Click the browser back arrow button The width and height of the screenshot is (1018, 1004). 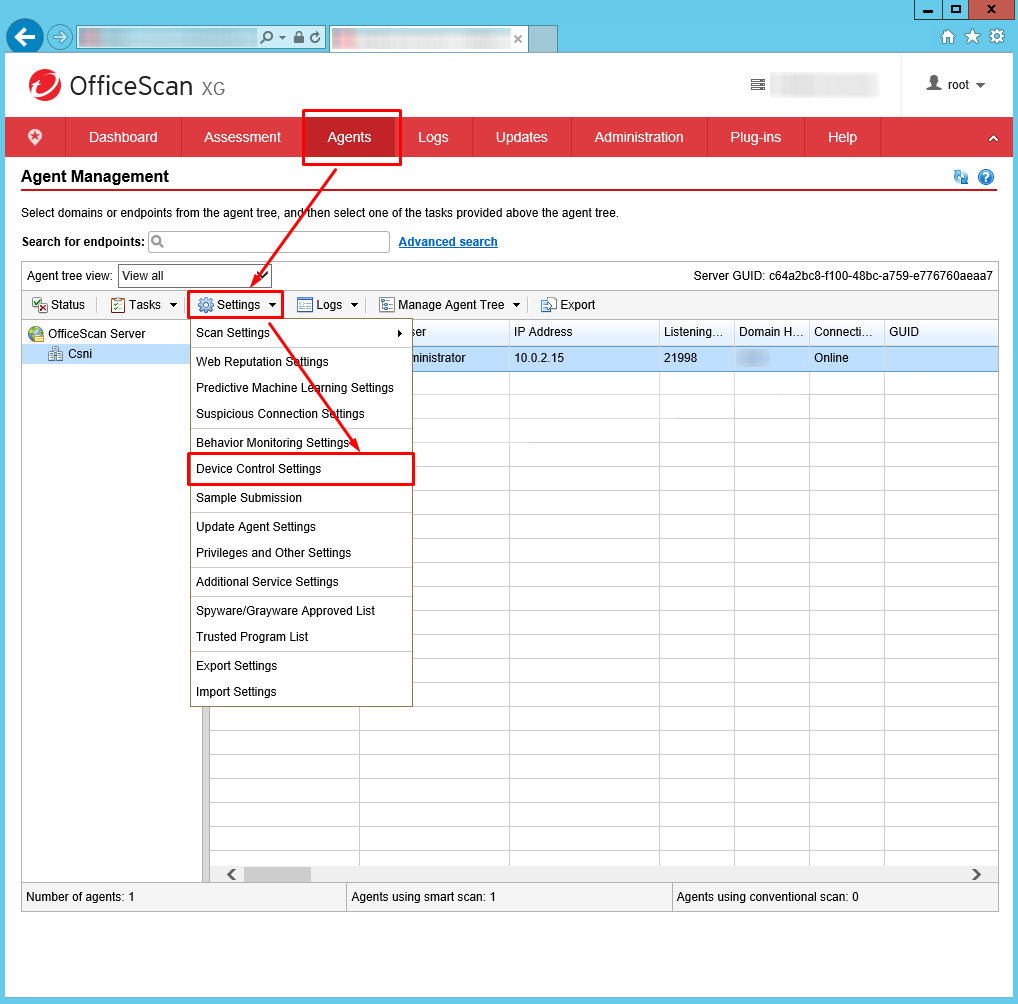click(24, 37)
